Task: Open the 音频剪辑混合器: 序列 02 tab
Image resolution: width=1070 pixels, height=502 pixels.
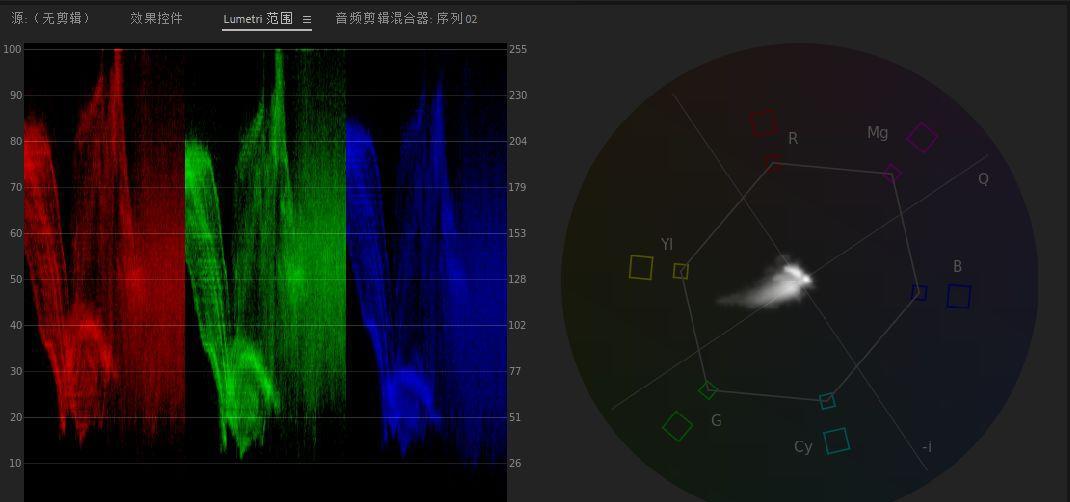Action: 406,19
